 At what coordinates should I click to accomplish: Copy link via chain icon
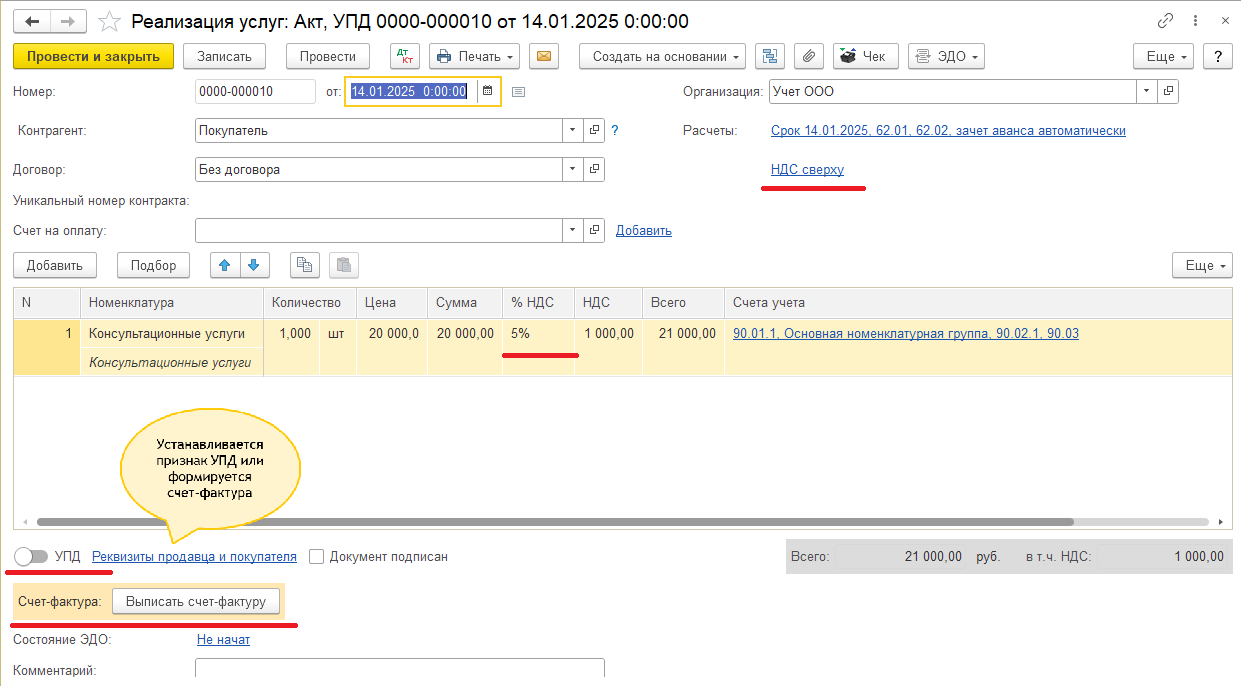pos(1165,20)
